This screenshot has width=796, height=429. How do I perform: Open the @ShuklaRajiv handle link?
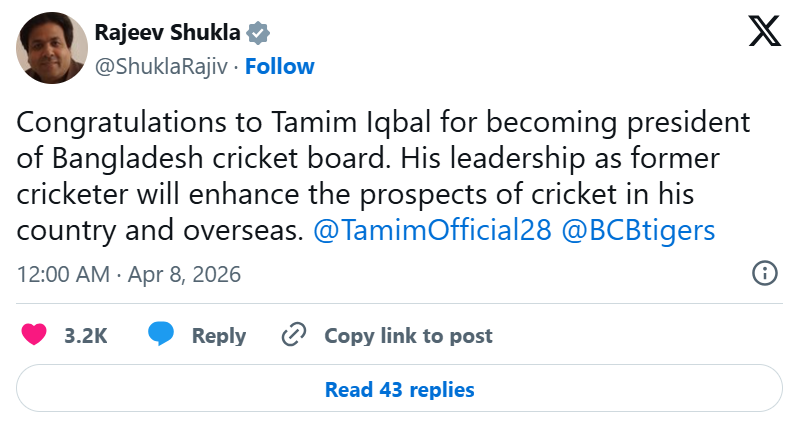[163, 66]
